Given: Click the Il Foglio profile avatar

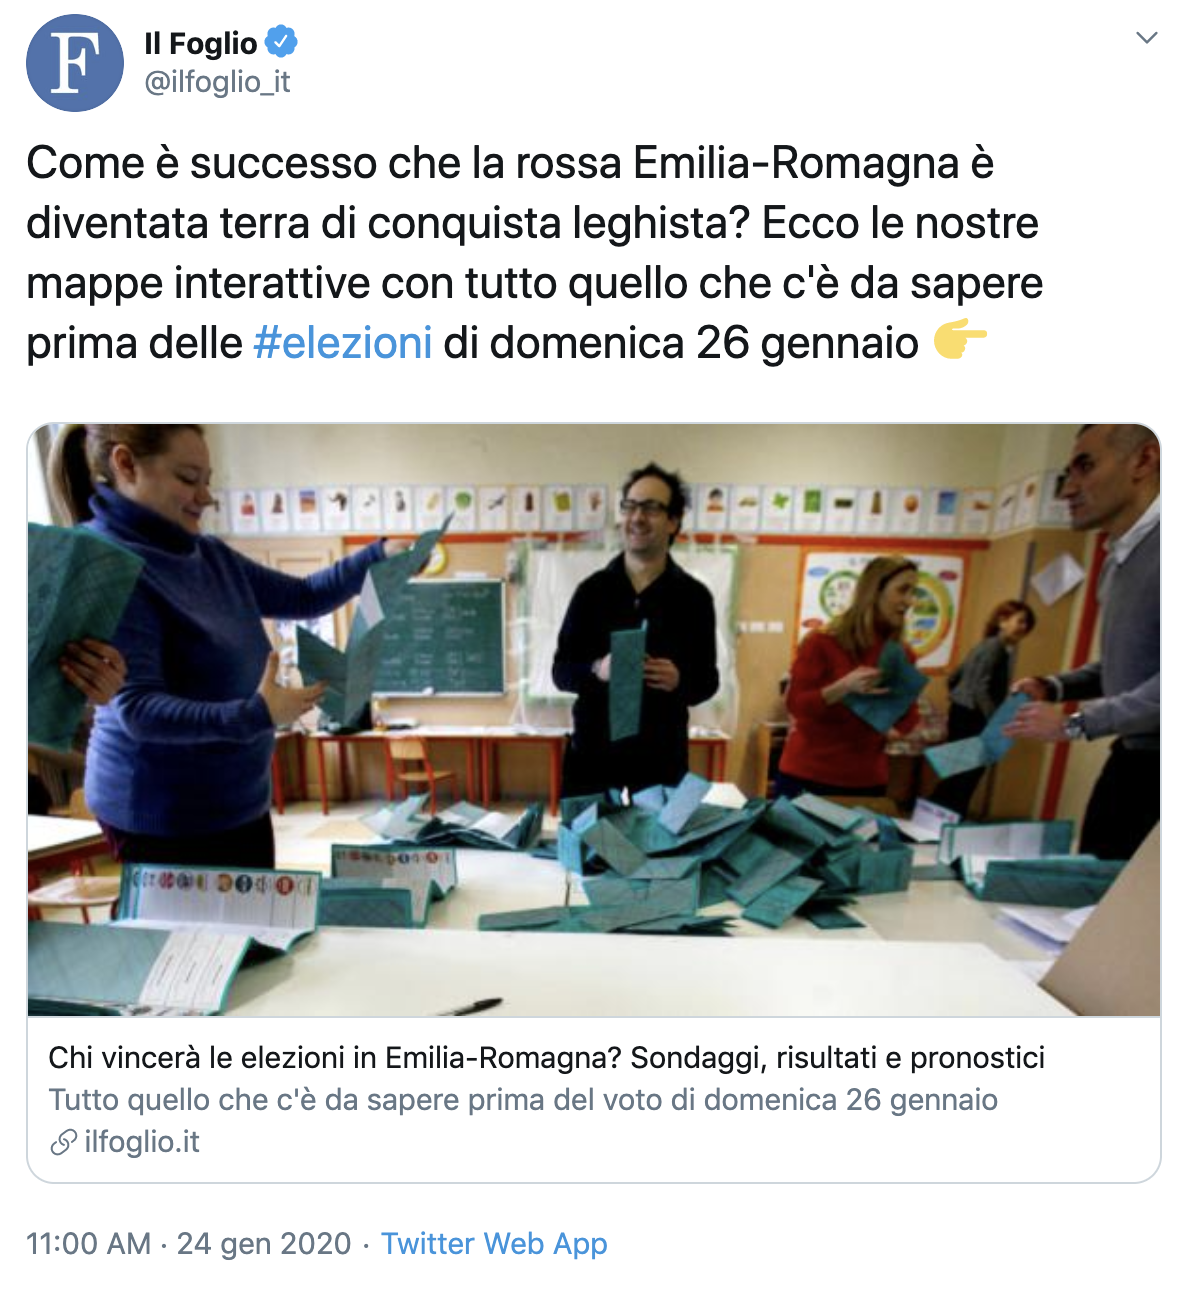Looking at the screenshot, I should 75,63.
